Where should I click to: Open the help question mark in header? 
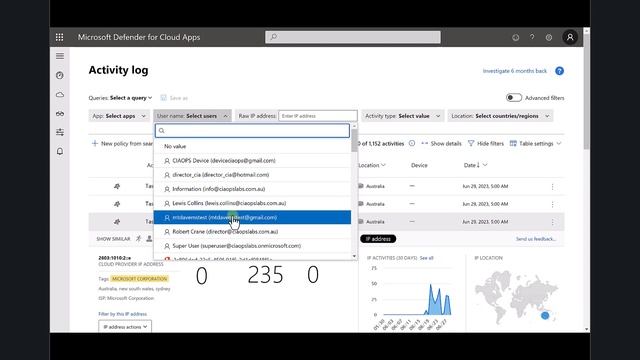pyautogui.click(x=532, y=37)
